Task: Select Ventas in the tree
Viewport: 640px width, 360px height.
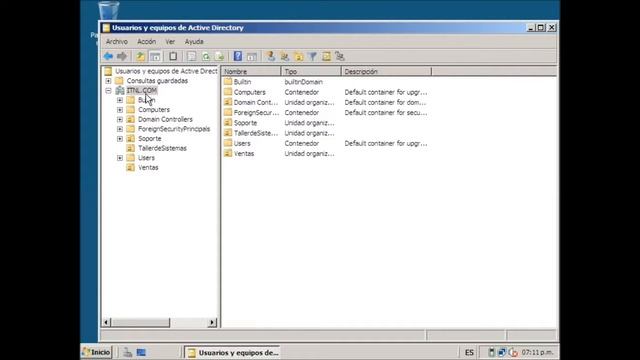Action: (148, 167)
